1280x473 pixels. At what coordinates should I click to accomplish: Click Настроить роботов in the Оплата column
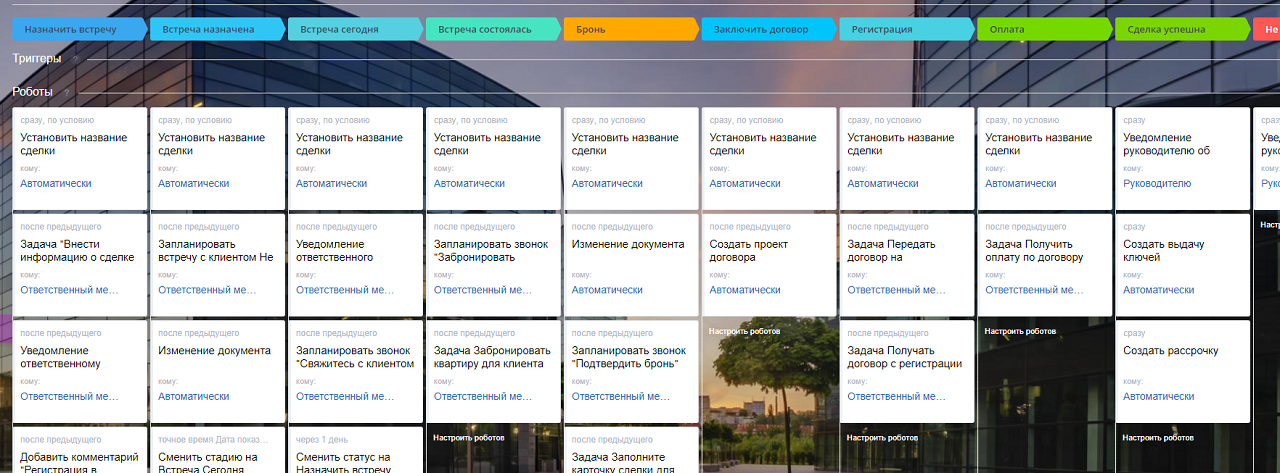pos(1020,331)
